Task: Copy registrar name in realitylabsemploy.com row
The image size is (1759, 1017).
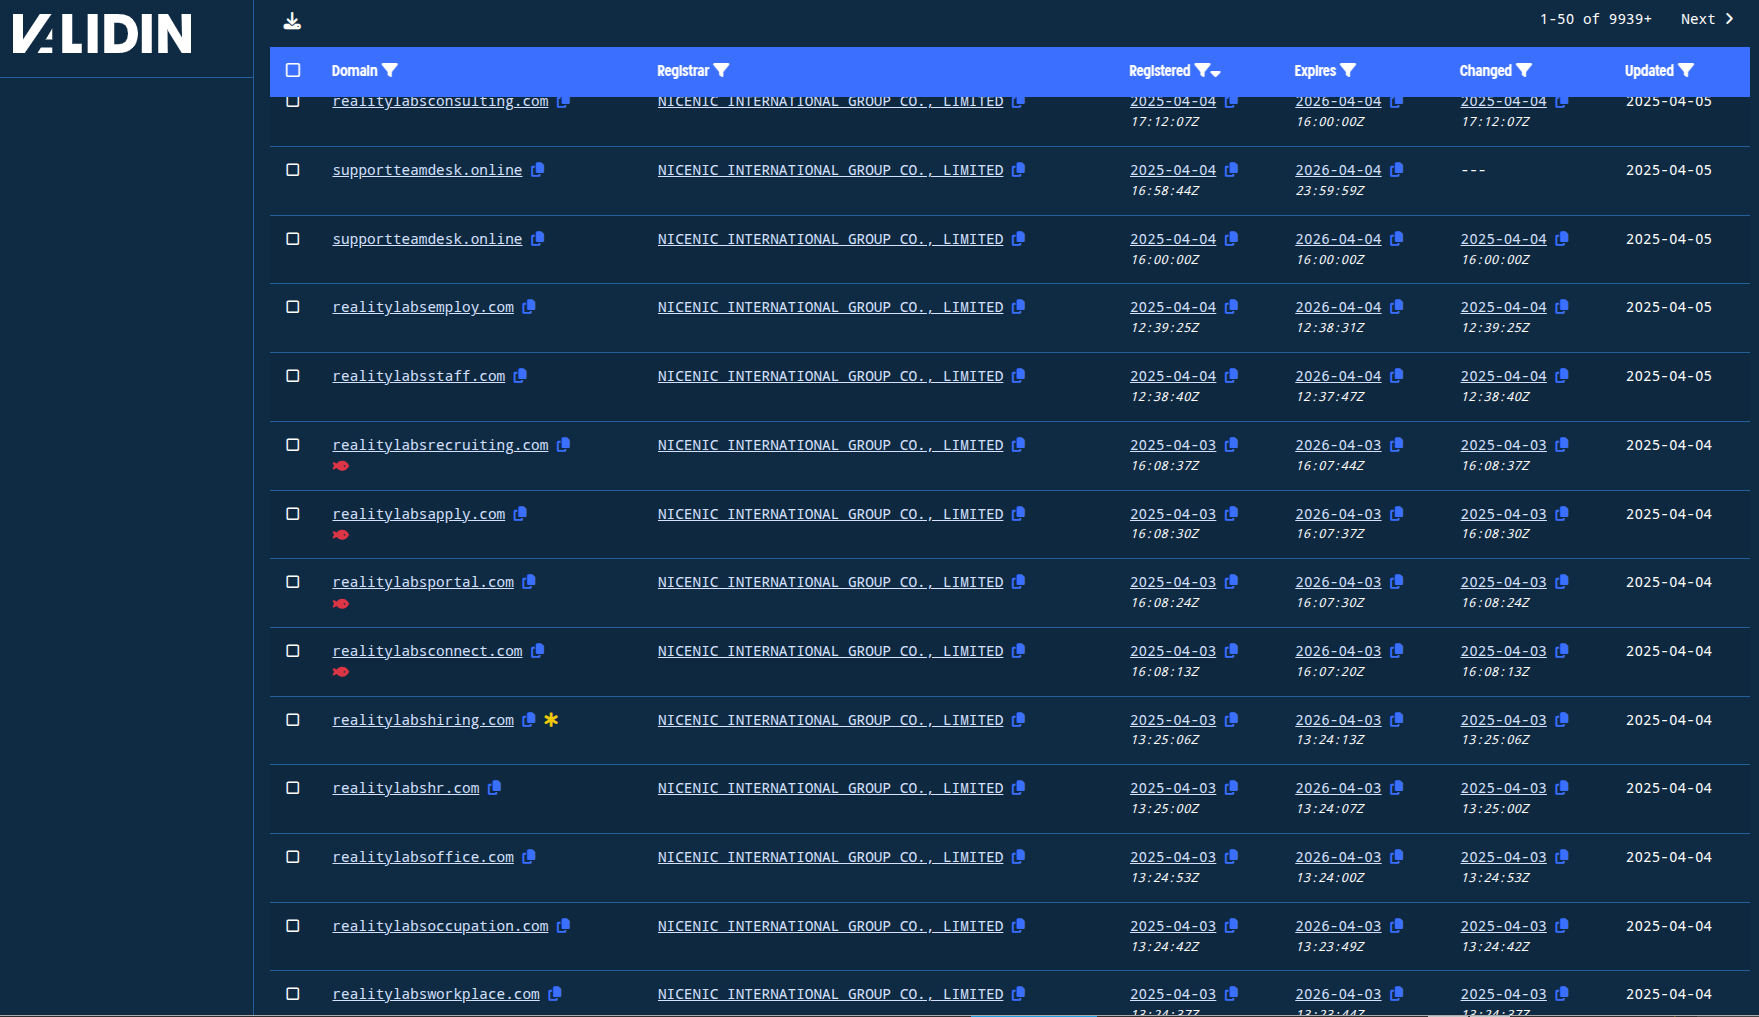Action: pos(1019,307)
